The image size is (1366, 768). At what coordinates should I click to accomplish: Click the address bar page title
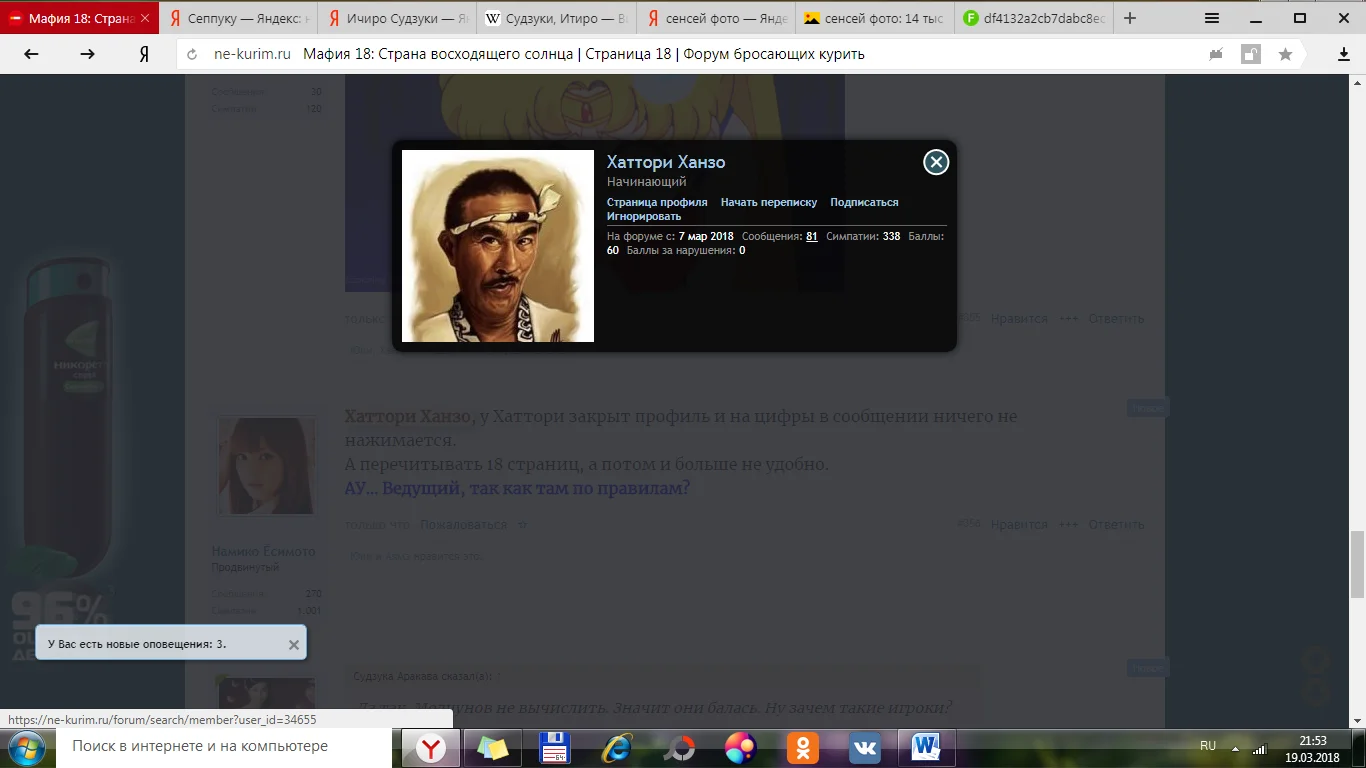(x=584, y=54)
